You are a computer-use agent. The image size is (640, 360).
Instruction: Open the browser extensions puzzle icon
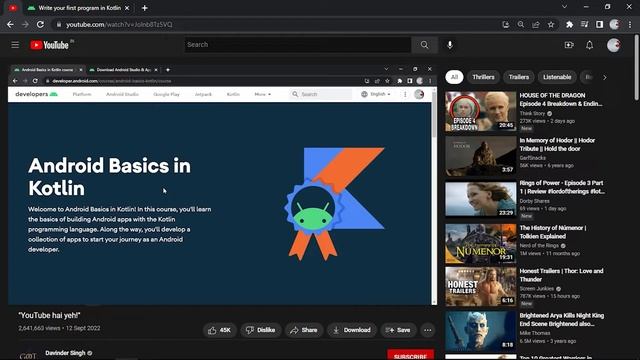pyautogui.click(x=569, y=24)
